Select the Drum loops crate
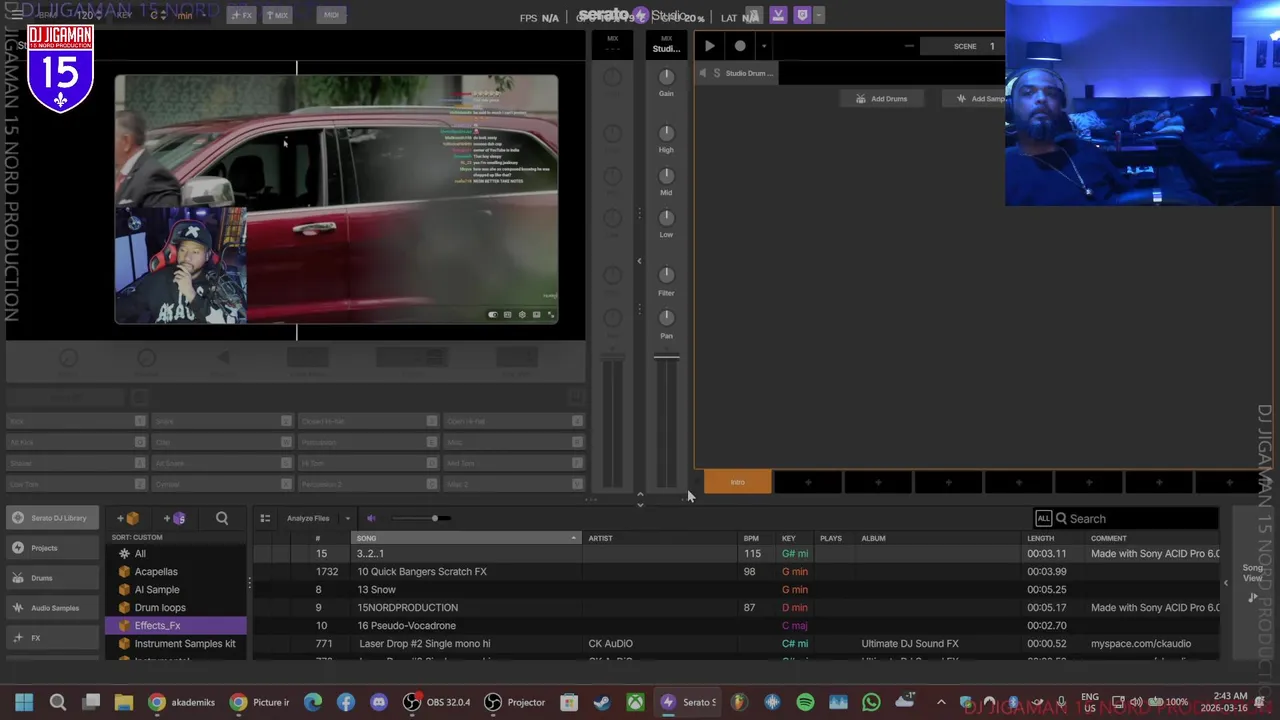Viewport: 1280px width, 720px height. click(x=176, y=608)
